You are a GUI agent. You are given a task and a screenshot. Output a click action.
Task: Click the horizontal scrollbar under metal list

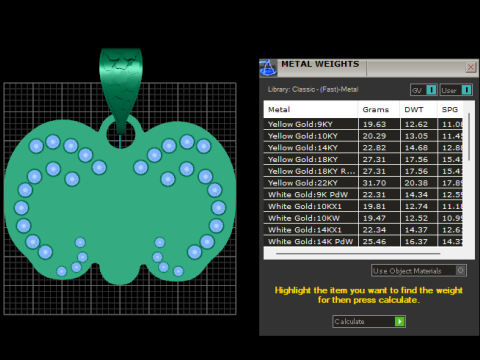(358, 254)
